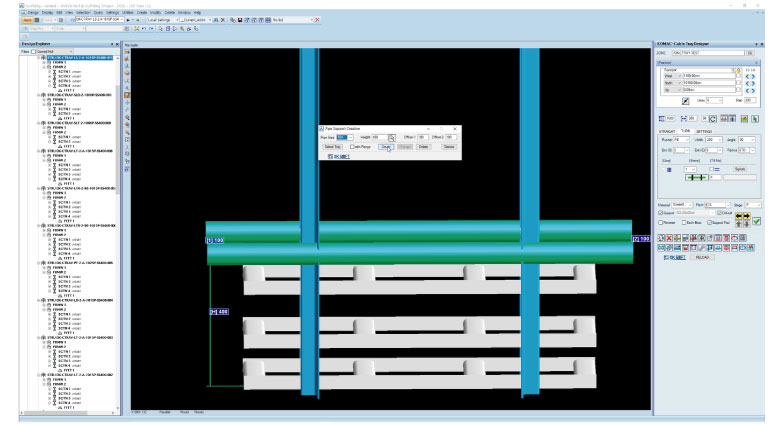Click the red X icon beside the list dropdown
The height and width of the screenshot is (425, 784).
click(317, 20)
